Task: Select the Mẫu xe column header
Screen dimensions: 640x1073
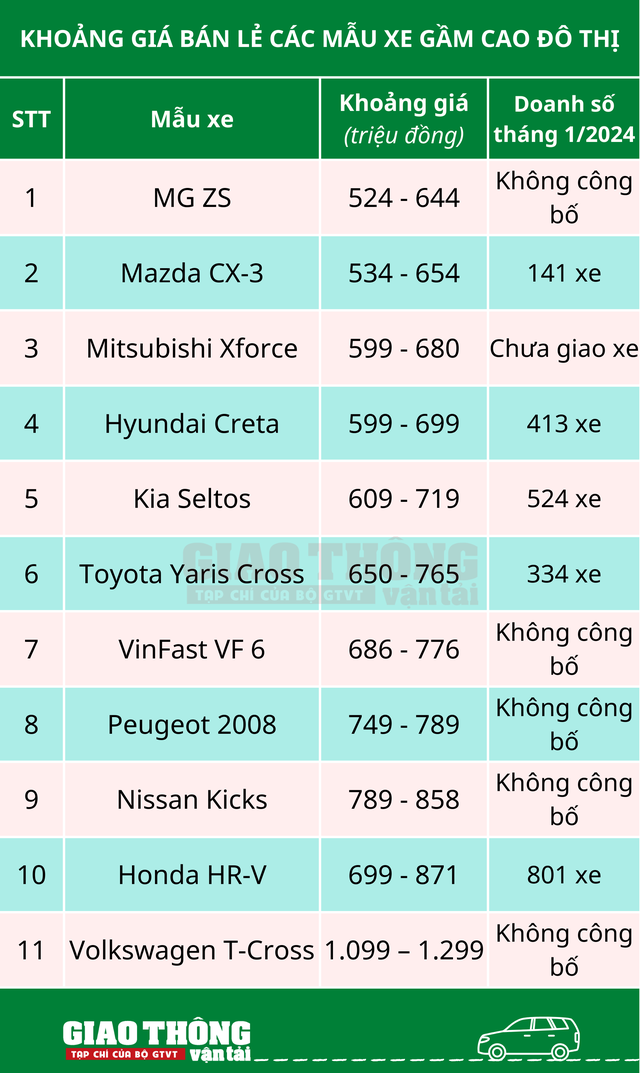Action: [x=192, y=119]
